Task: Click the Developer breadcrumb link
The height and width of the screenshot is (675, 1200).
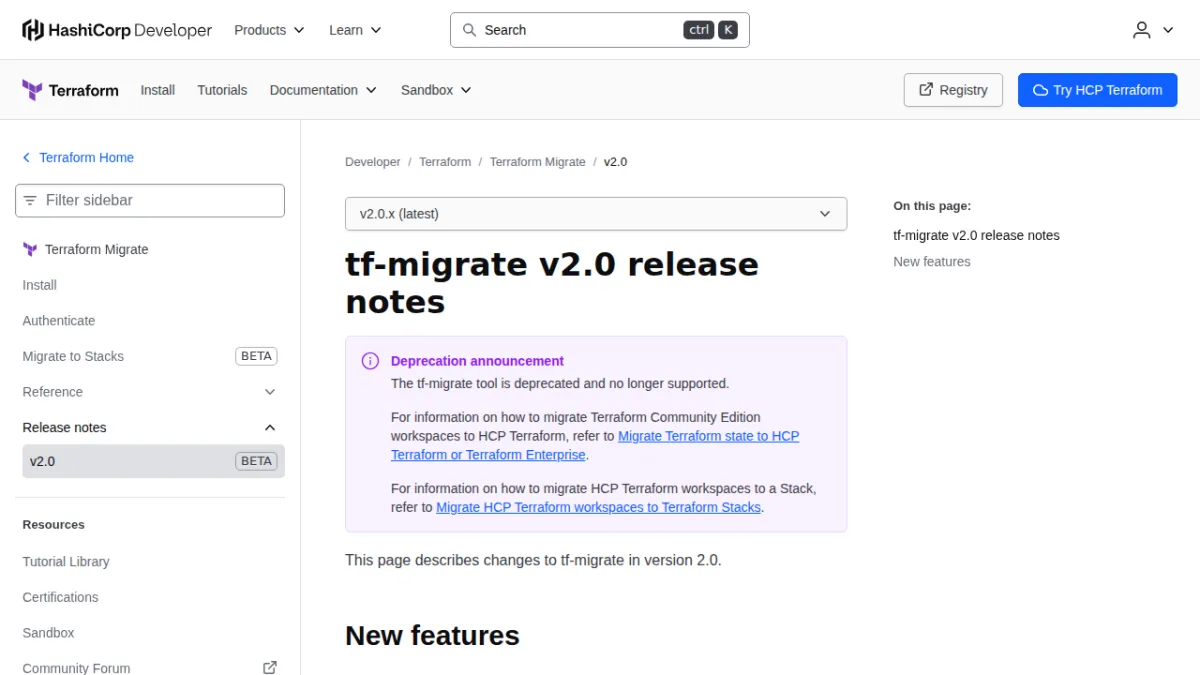Action: (x=373, y=162)
